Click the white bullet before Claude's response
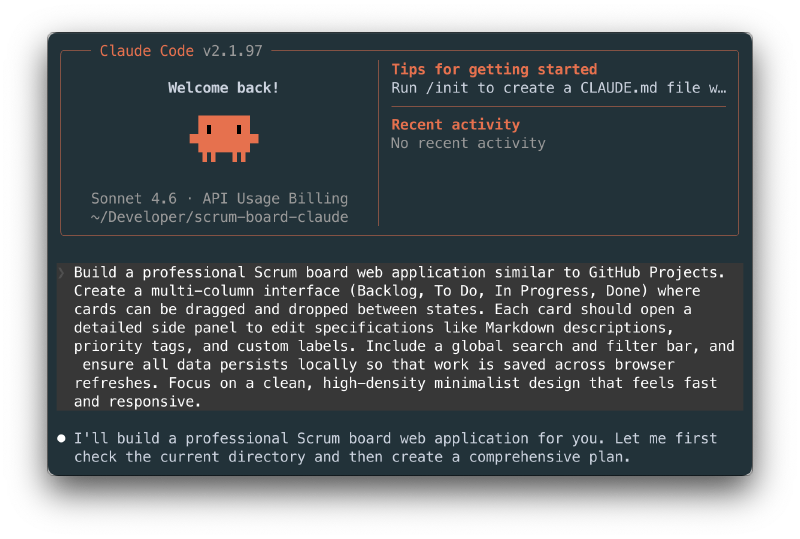This screenshot has height=539, width=800. pyautogui.click(x=61, y=438)
